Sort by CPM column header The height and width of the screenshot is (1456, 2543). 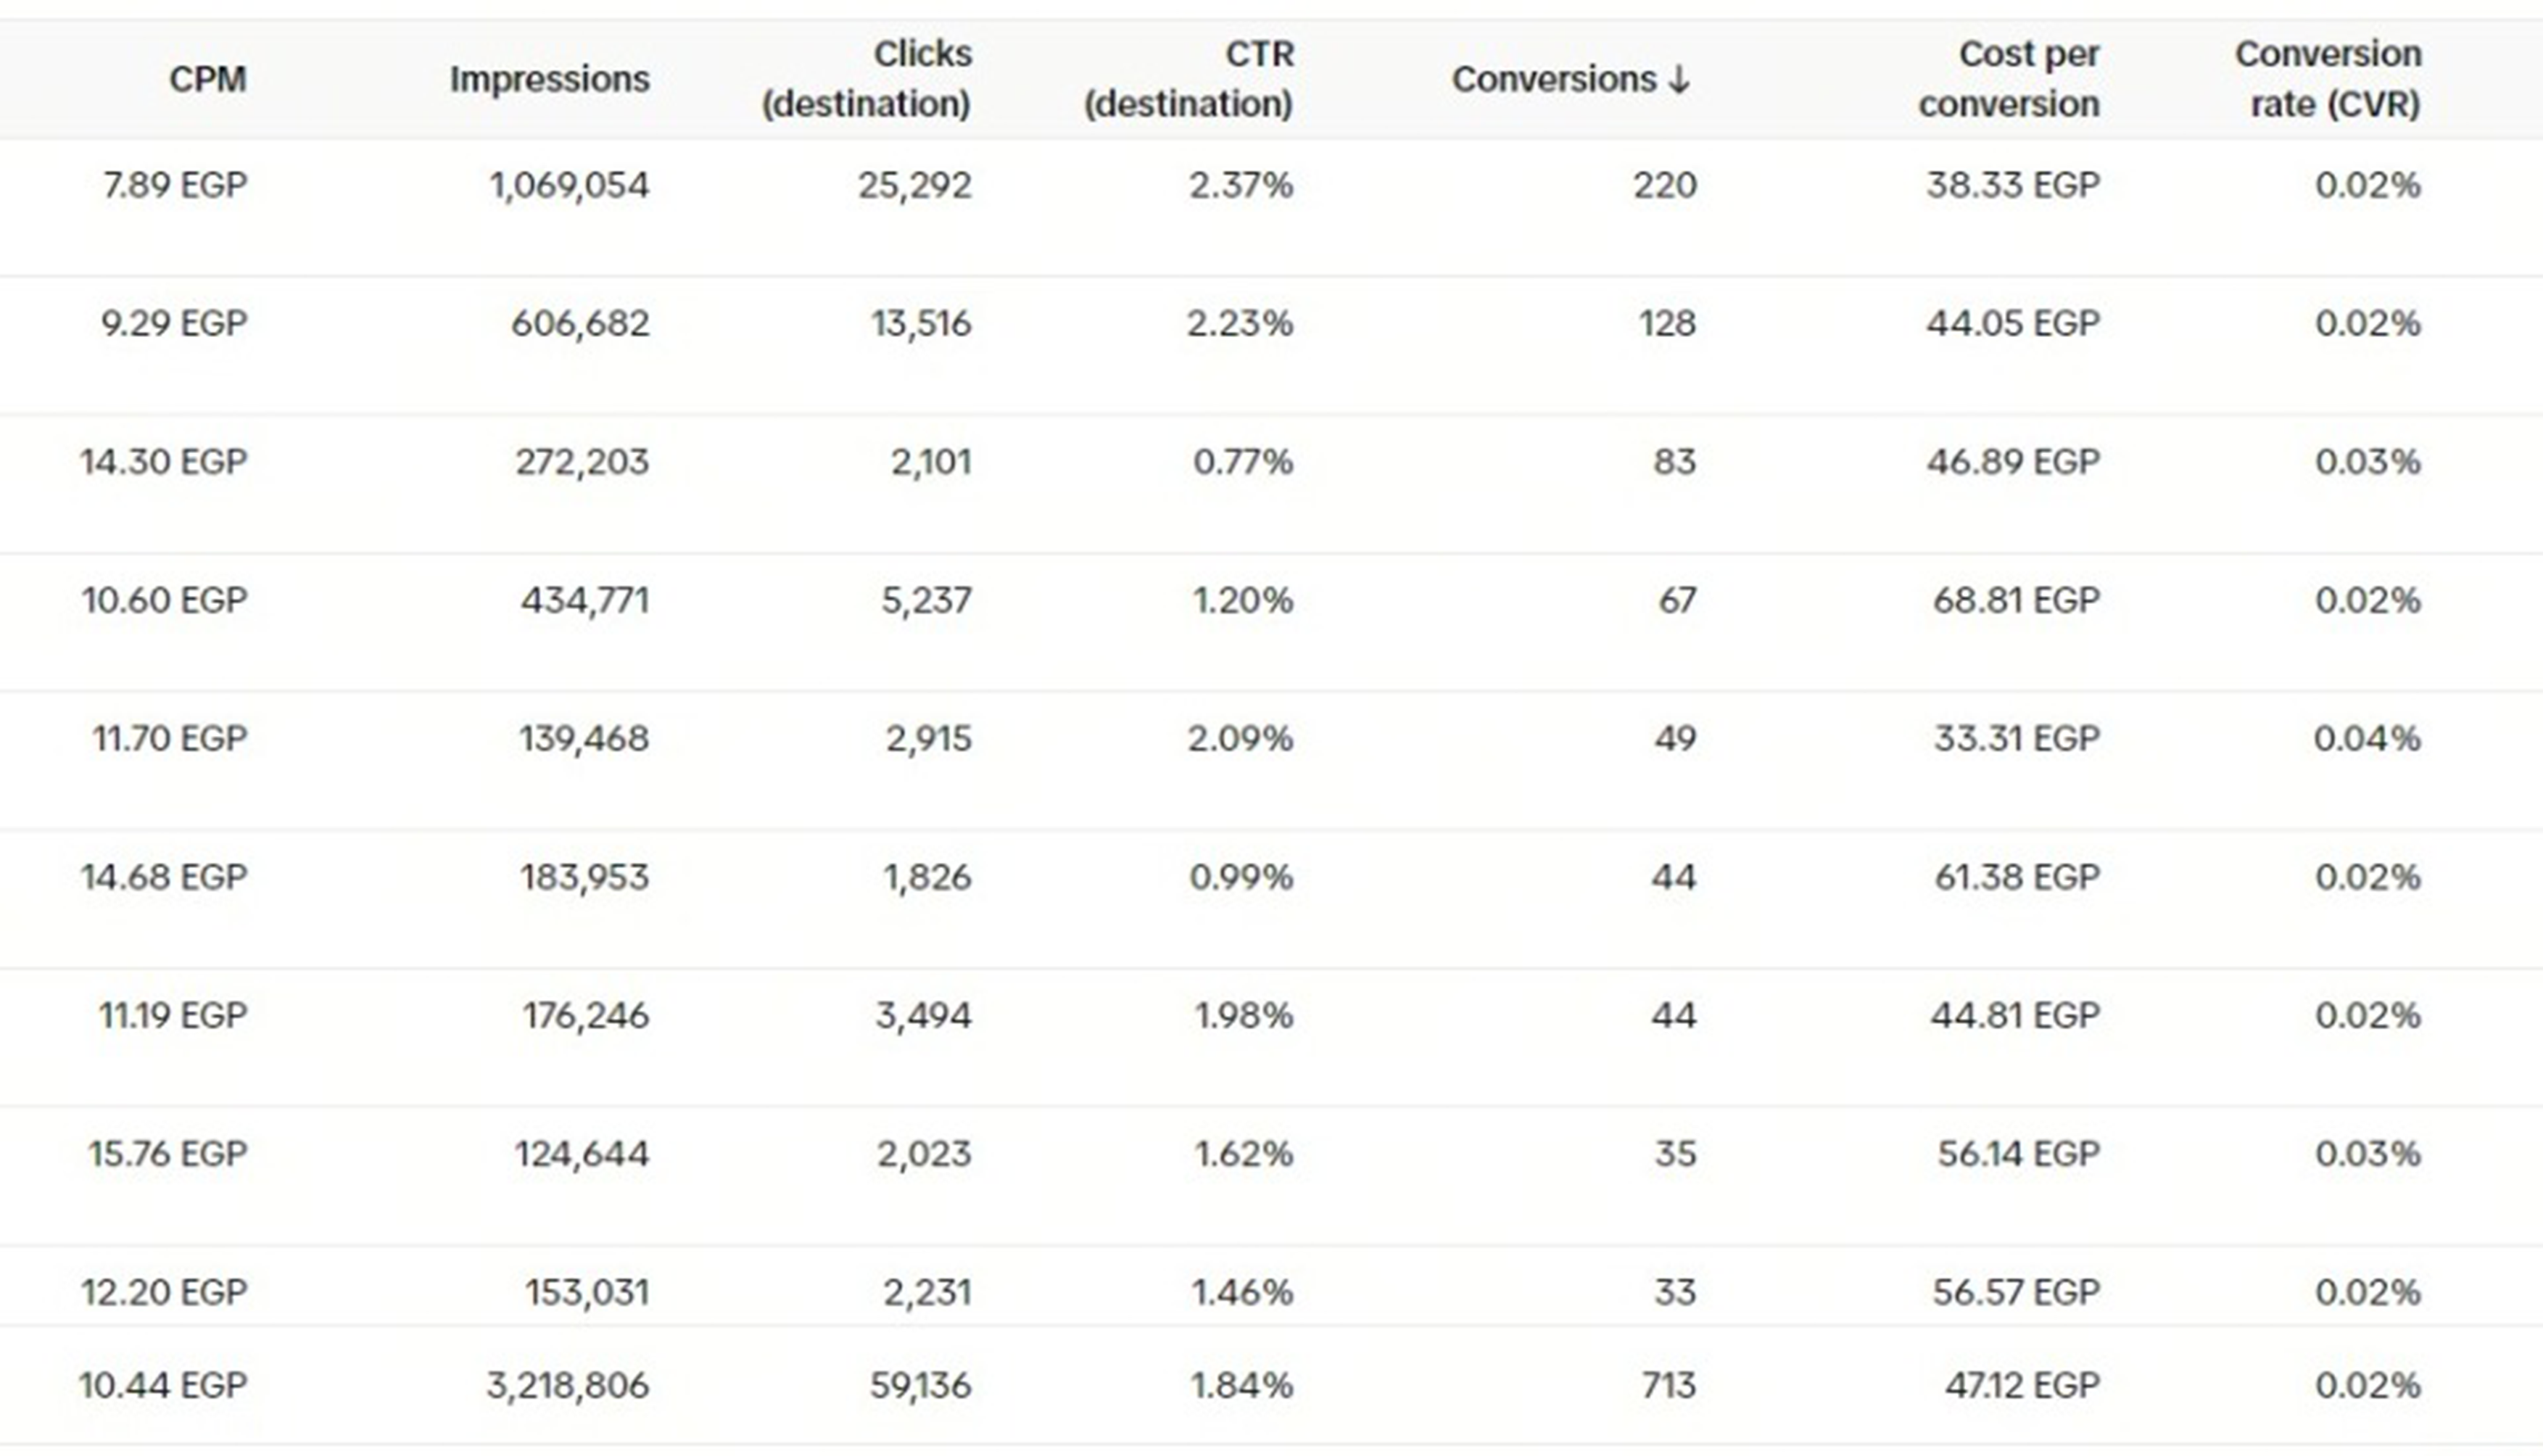coord(207,79)
